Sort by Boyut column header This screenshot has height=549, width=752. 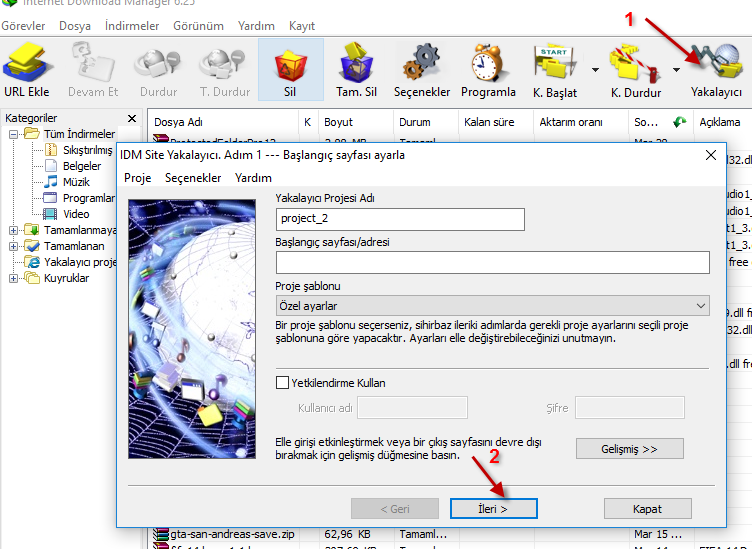pyautogui.click(x=356, y=122)
